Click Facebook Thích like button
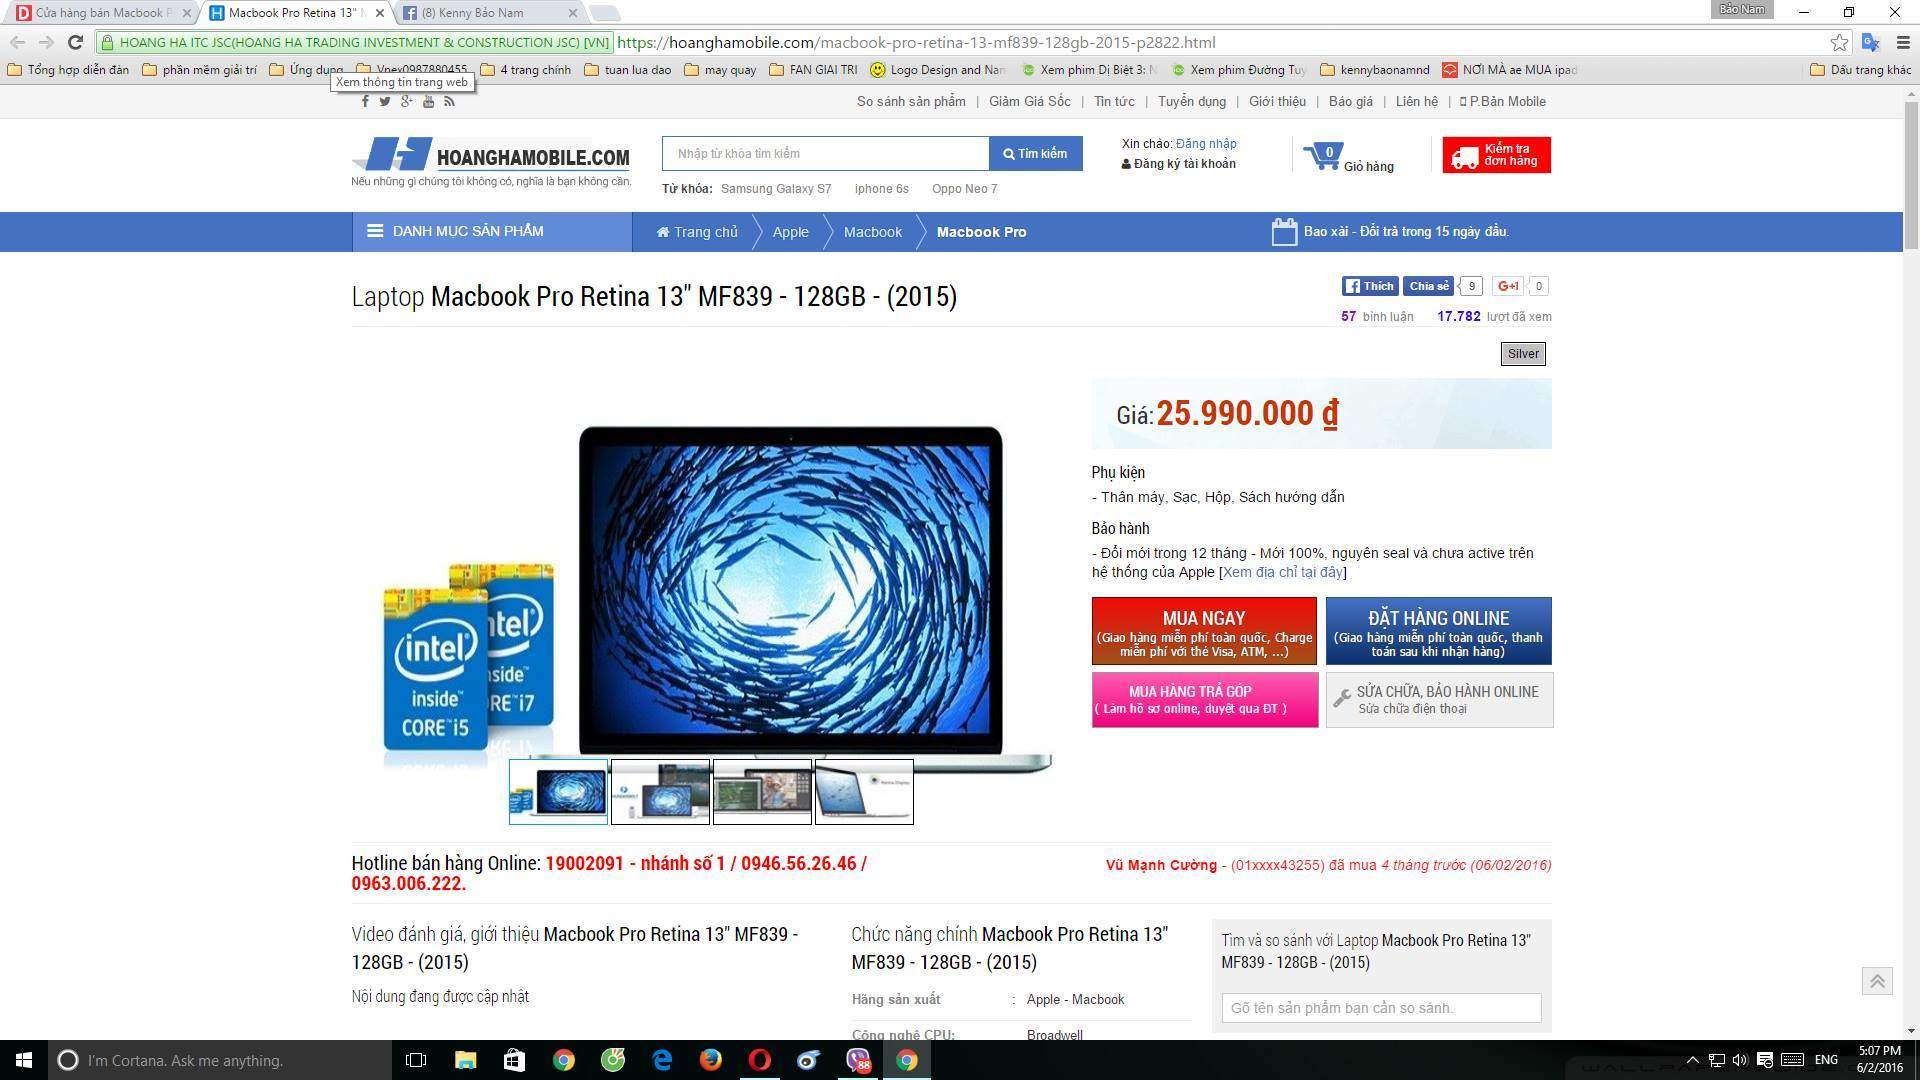This screenshot has width=1920, height=1080. coord(1369,286)
